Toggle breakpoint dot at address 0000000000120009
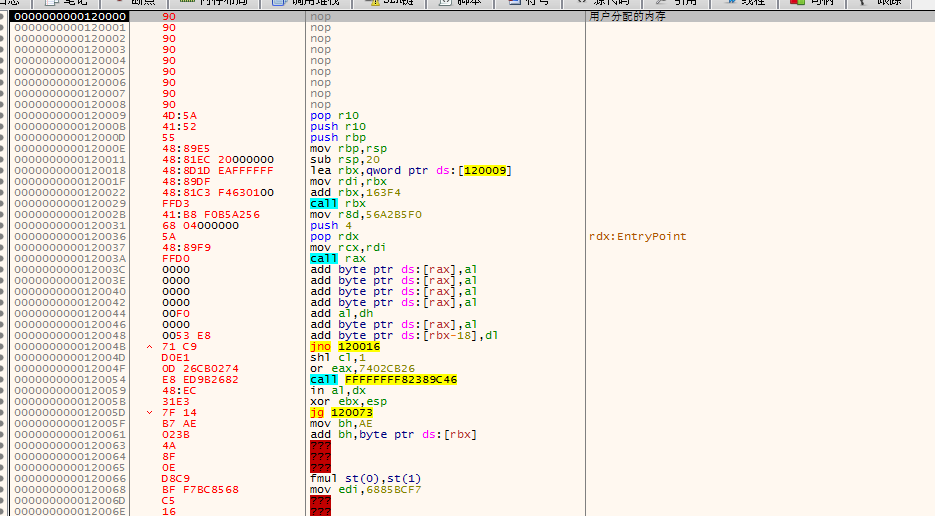The image size is (935, 516). click(4, 115)
